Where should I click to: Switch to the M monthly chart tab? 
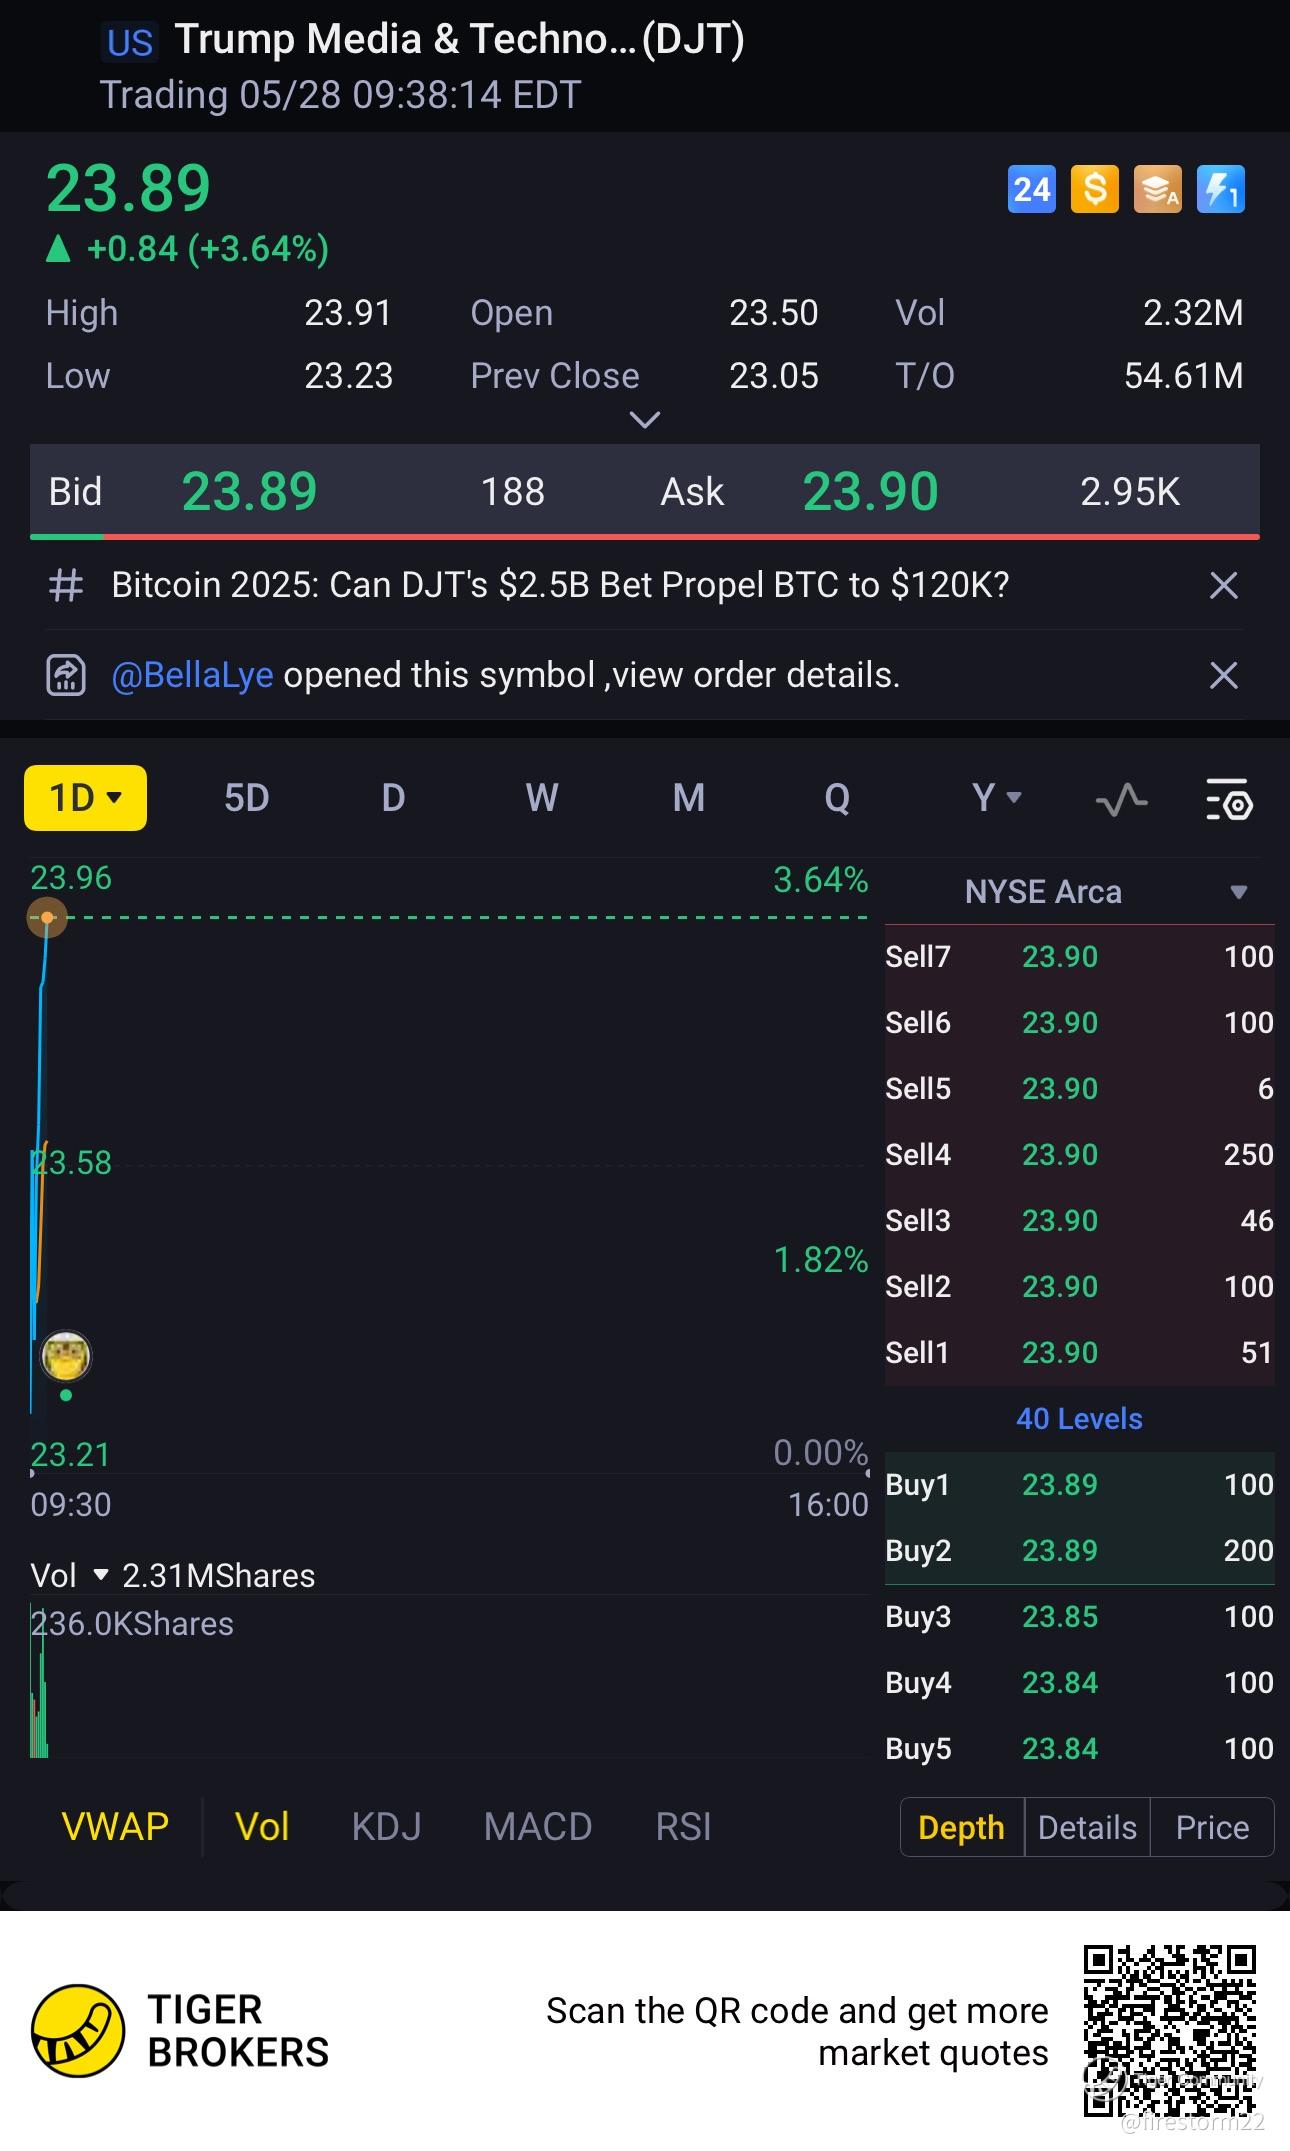(x=689, y=798)
